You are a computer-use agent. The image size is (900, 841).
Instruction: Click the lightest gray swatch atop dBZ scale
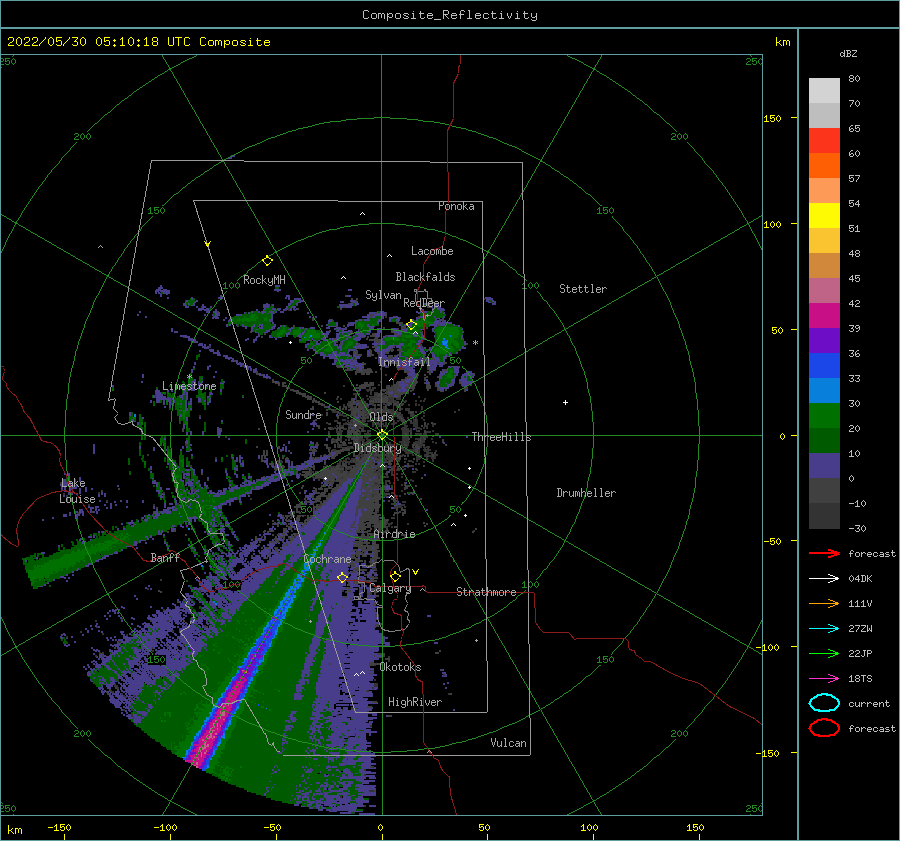[824, 91]
